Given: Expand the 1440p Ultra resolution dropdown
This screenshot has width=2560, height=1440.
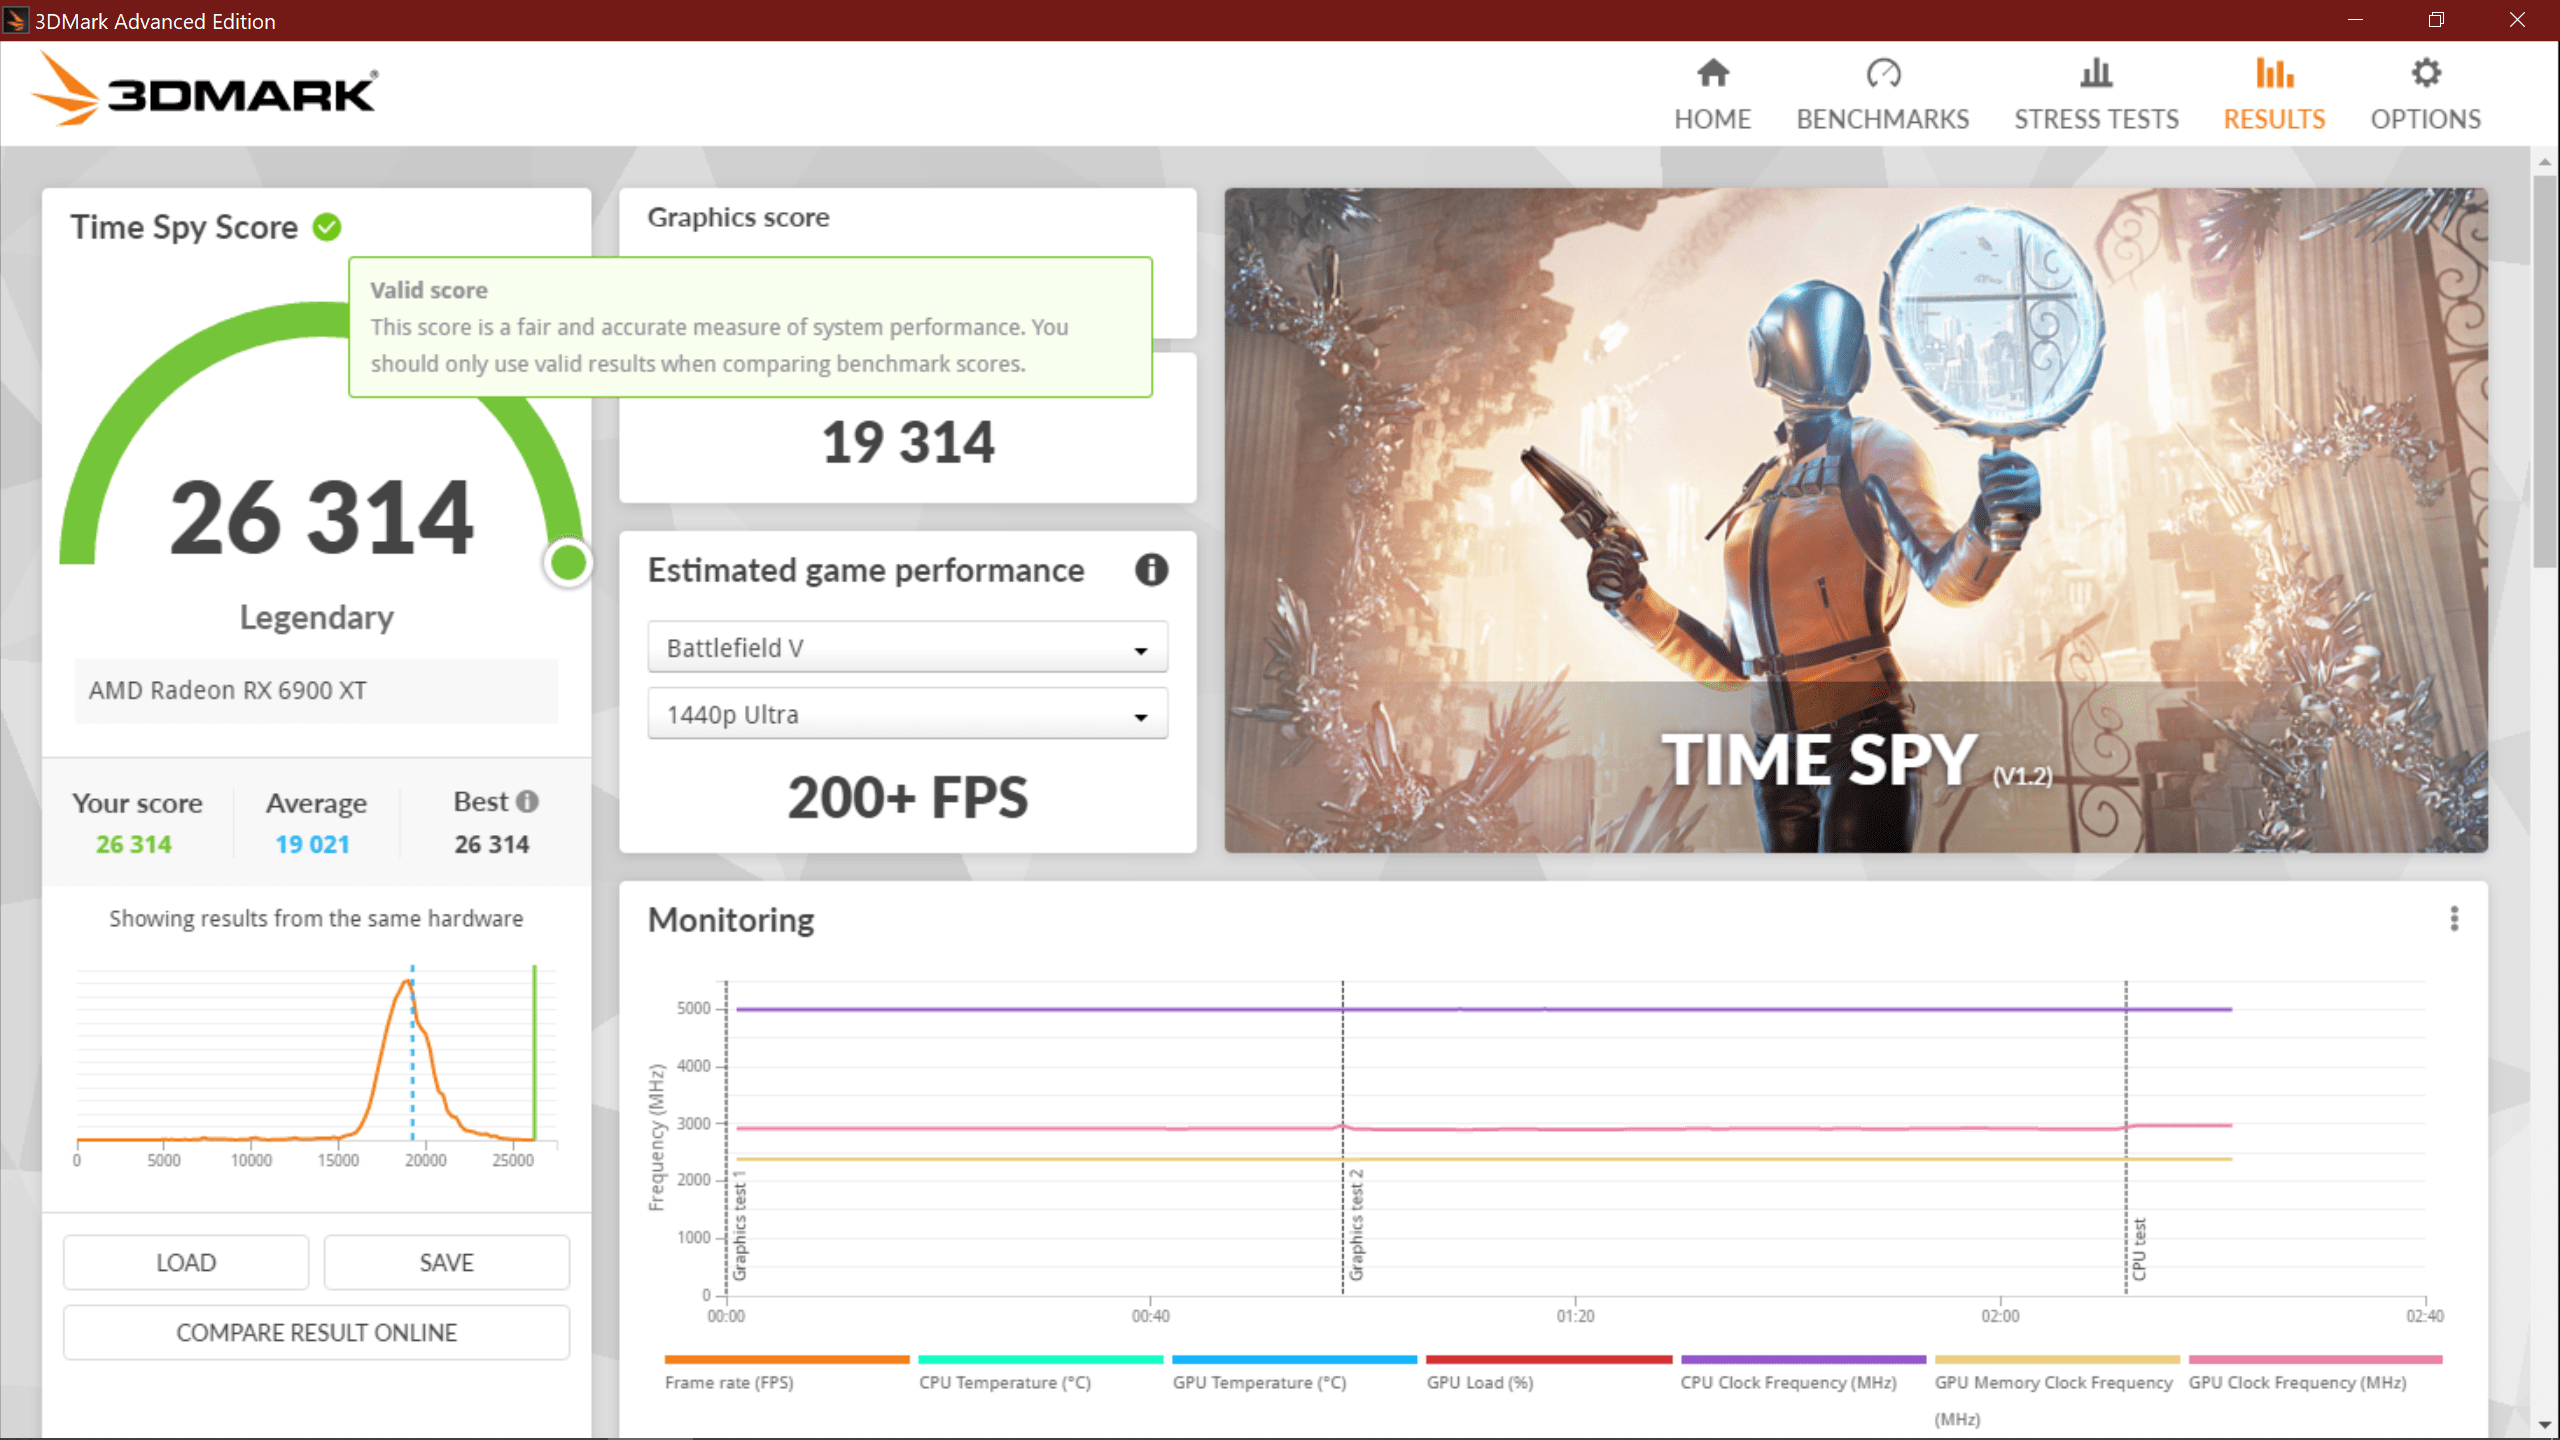Looking at the screenshot, I should coord(907,715).
